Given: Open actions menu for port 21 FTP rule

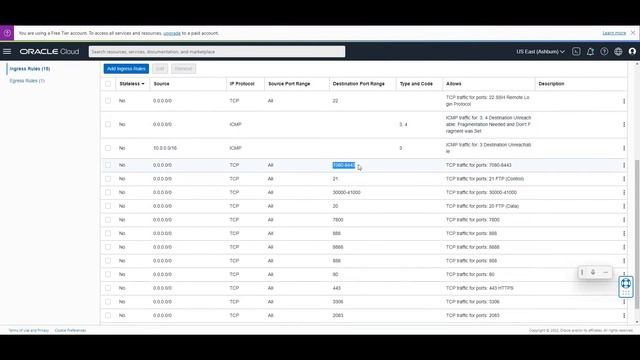Looking at the screenshot, I should coord(624,179).
